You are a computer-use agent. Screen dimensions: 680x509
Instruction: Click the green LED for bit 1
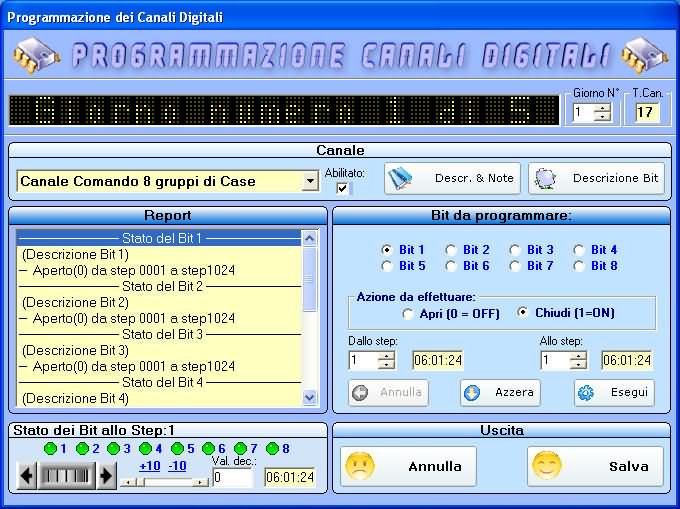point(51,448)
